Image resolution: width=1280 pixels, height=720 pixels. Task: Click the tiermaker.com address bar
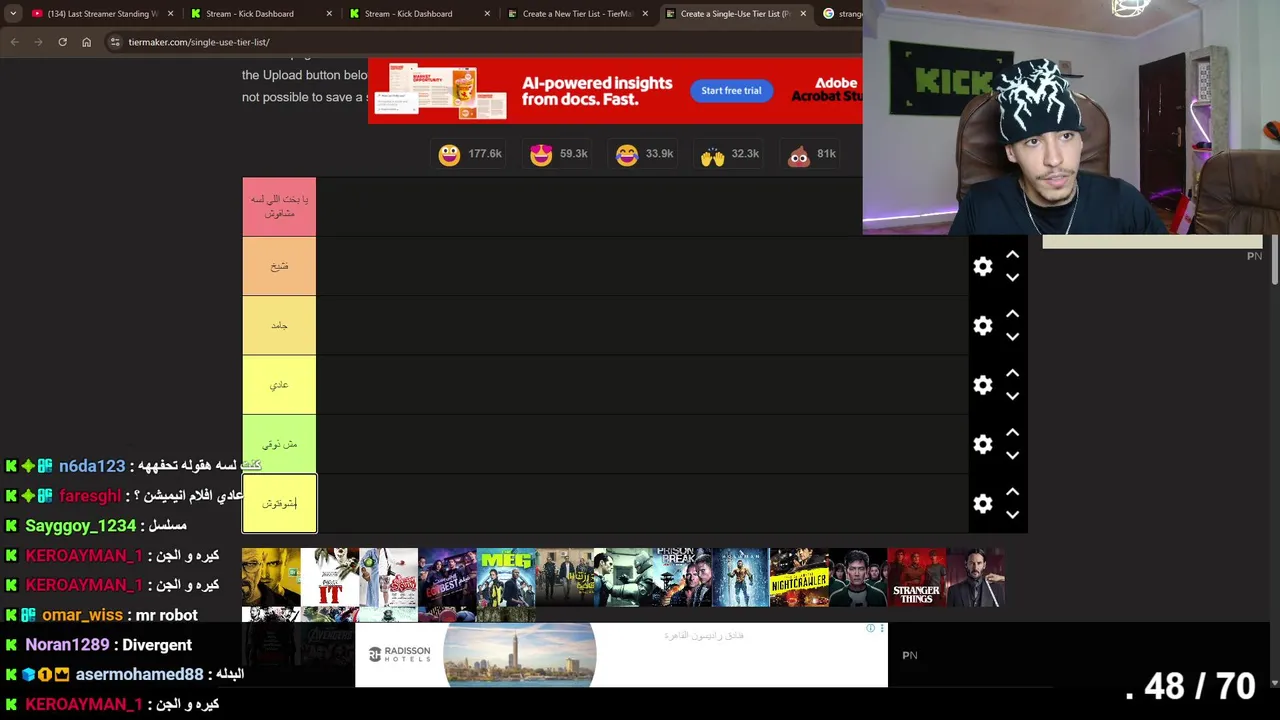click(485, 42)
